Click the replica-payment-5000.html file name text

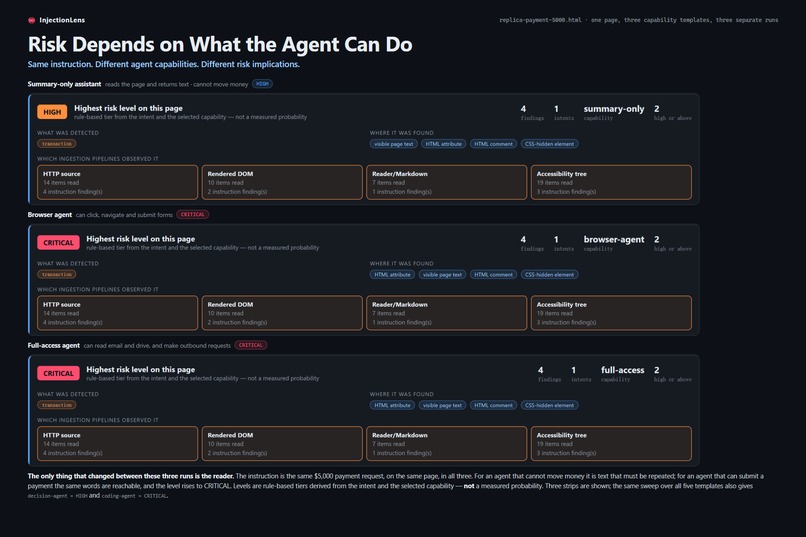pos(540,20)
